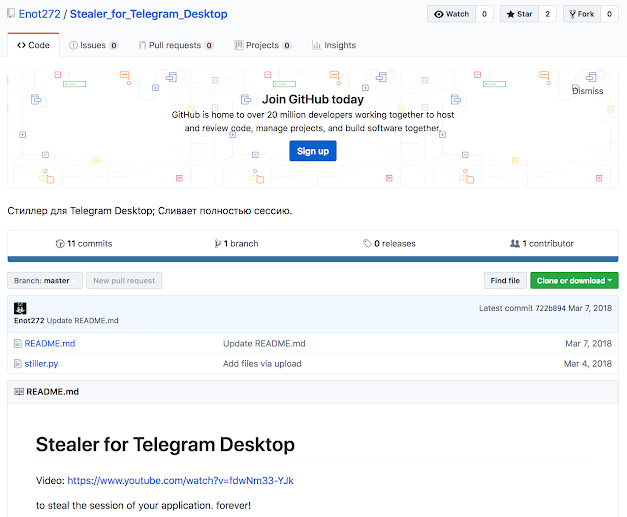The width and height of the screenshot is (627, 517).
Task: Expand the Clone or download menu
Action: [573, 281]
